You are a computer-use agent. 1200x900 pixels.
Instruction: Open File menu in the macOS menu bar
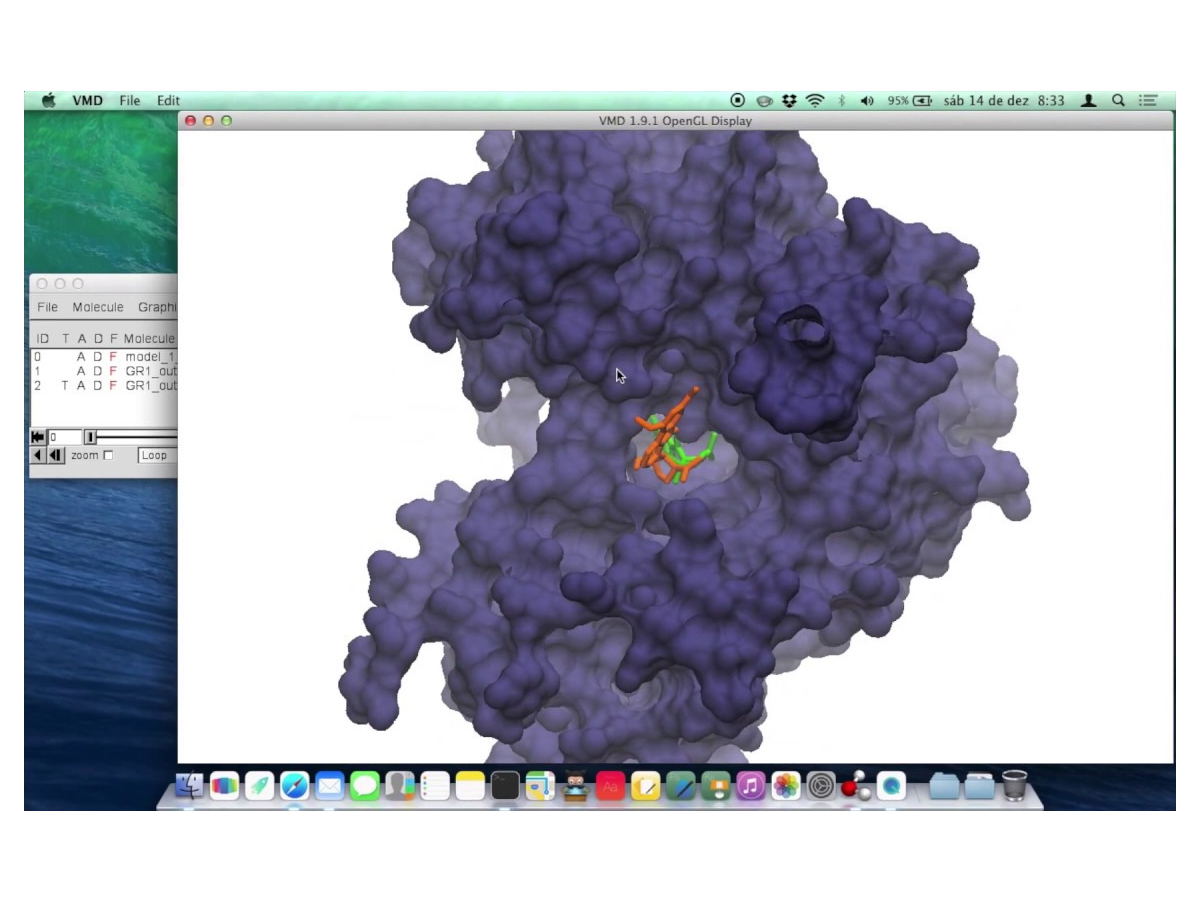pyautogui.click(x=130, y=101)
